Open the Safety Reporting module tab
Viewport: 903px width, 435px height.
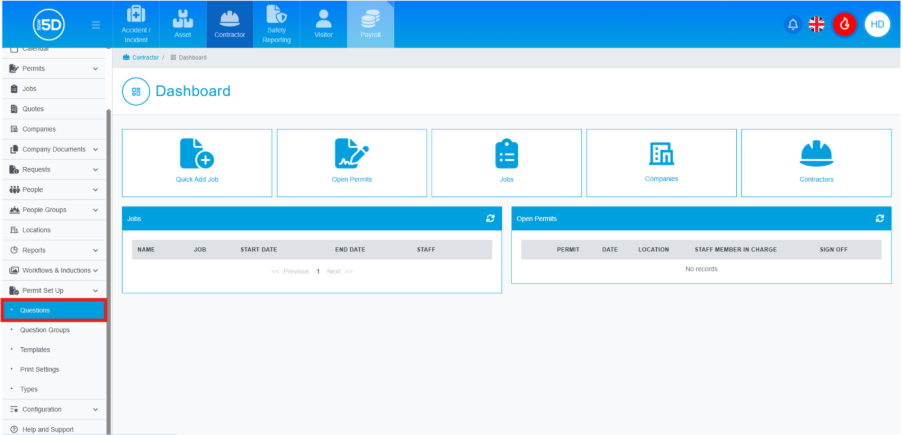coord(276,24)
